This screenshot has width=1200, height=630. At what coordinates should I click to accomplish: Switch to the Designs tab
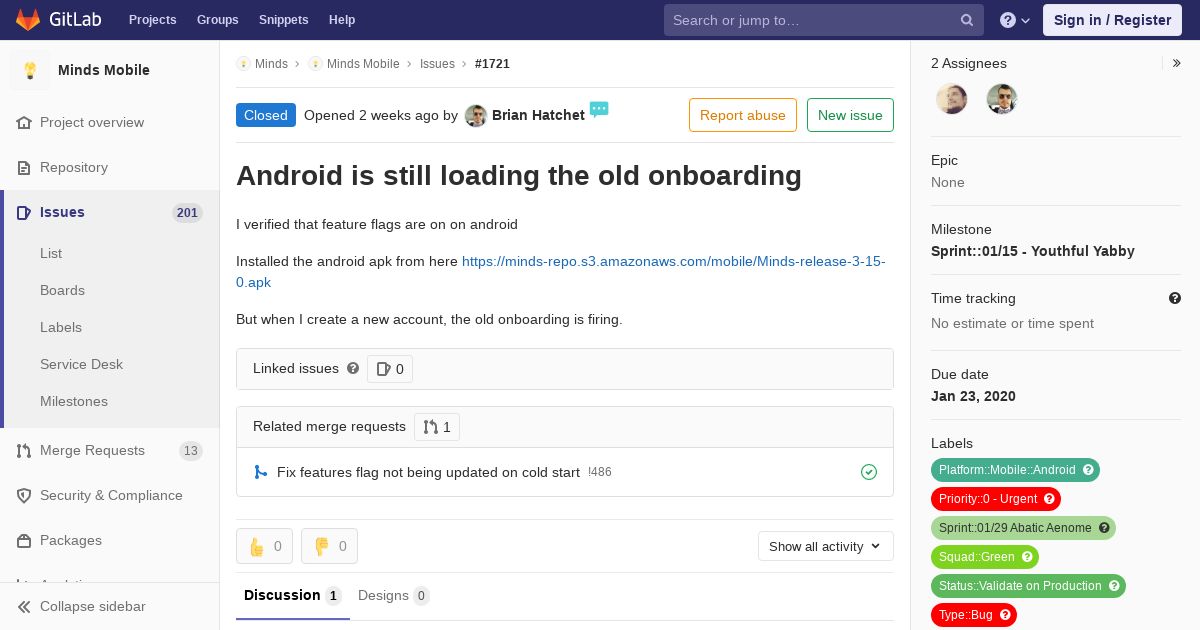coord(394,596)
